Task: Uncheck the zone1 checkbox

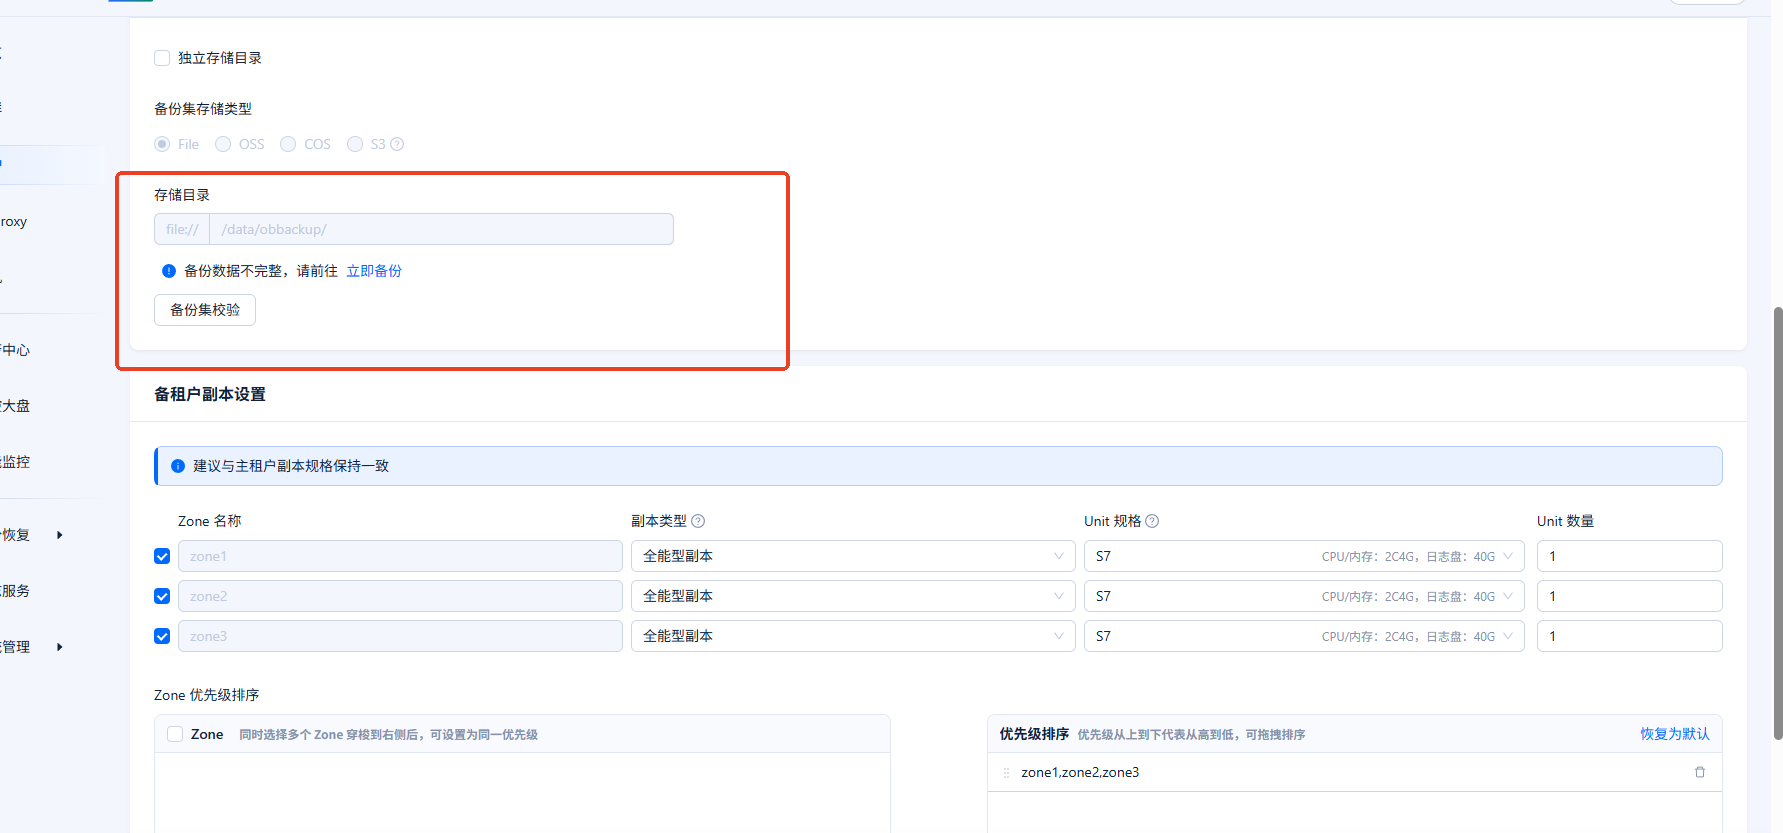Action: (162, 556)
